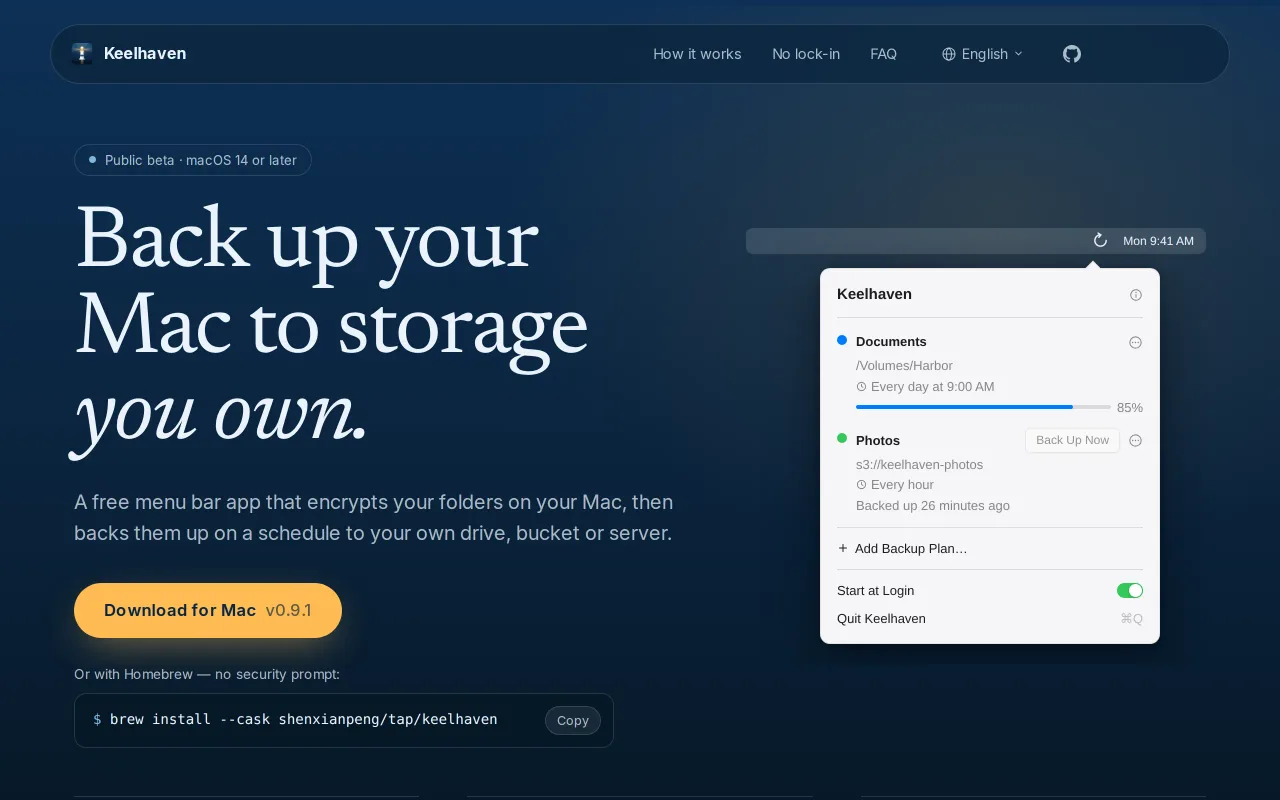
Task: Click the s3://keelhaven-photos destination text
Action: (x=919, y=464)
